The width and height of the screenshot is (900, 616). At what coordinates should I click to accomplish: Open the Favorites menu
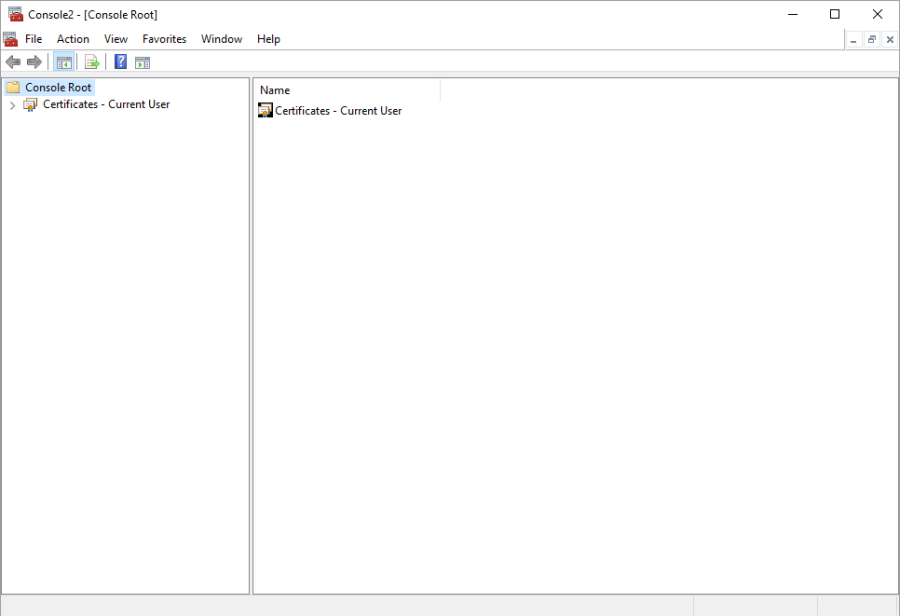coord(164,39)
